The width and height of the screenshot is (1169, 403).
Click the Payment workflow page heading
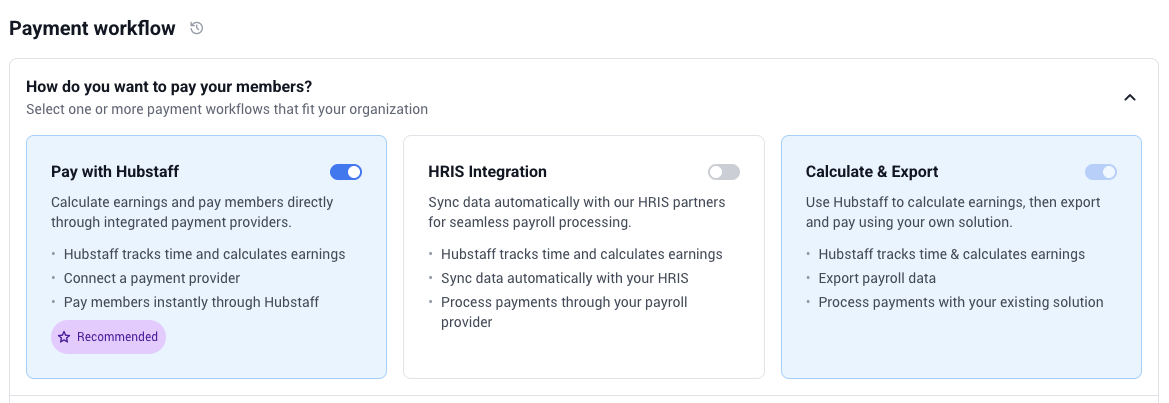pyautogui.click(x=92, y=28)
